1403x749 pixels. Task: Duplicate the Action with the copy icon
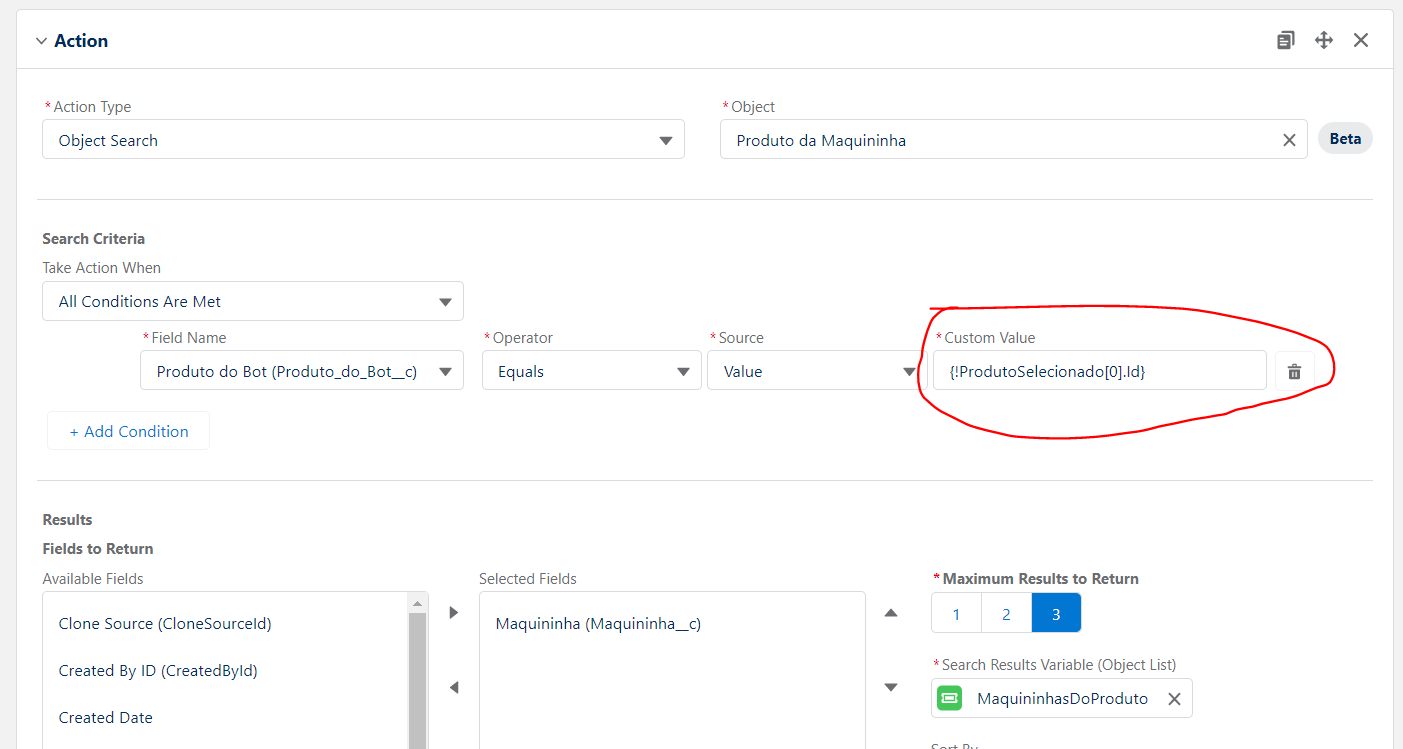tap(1285, 40)
